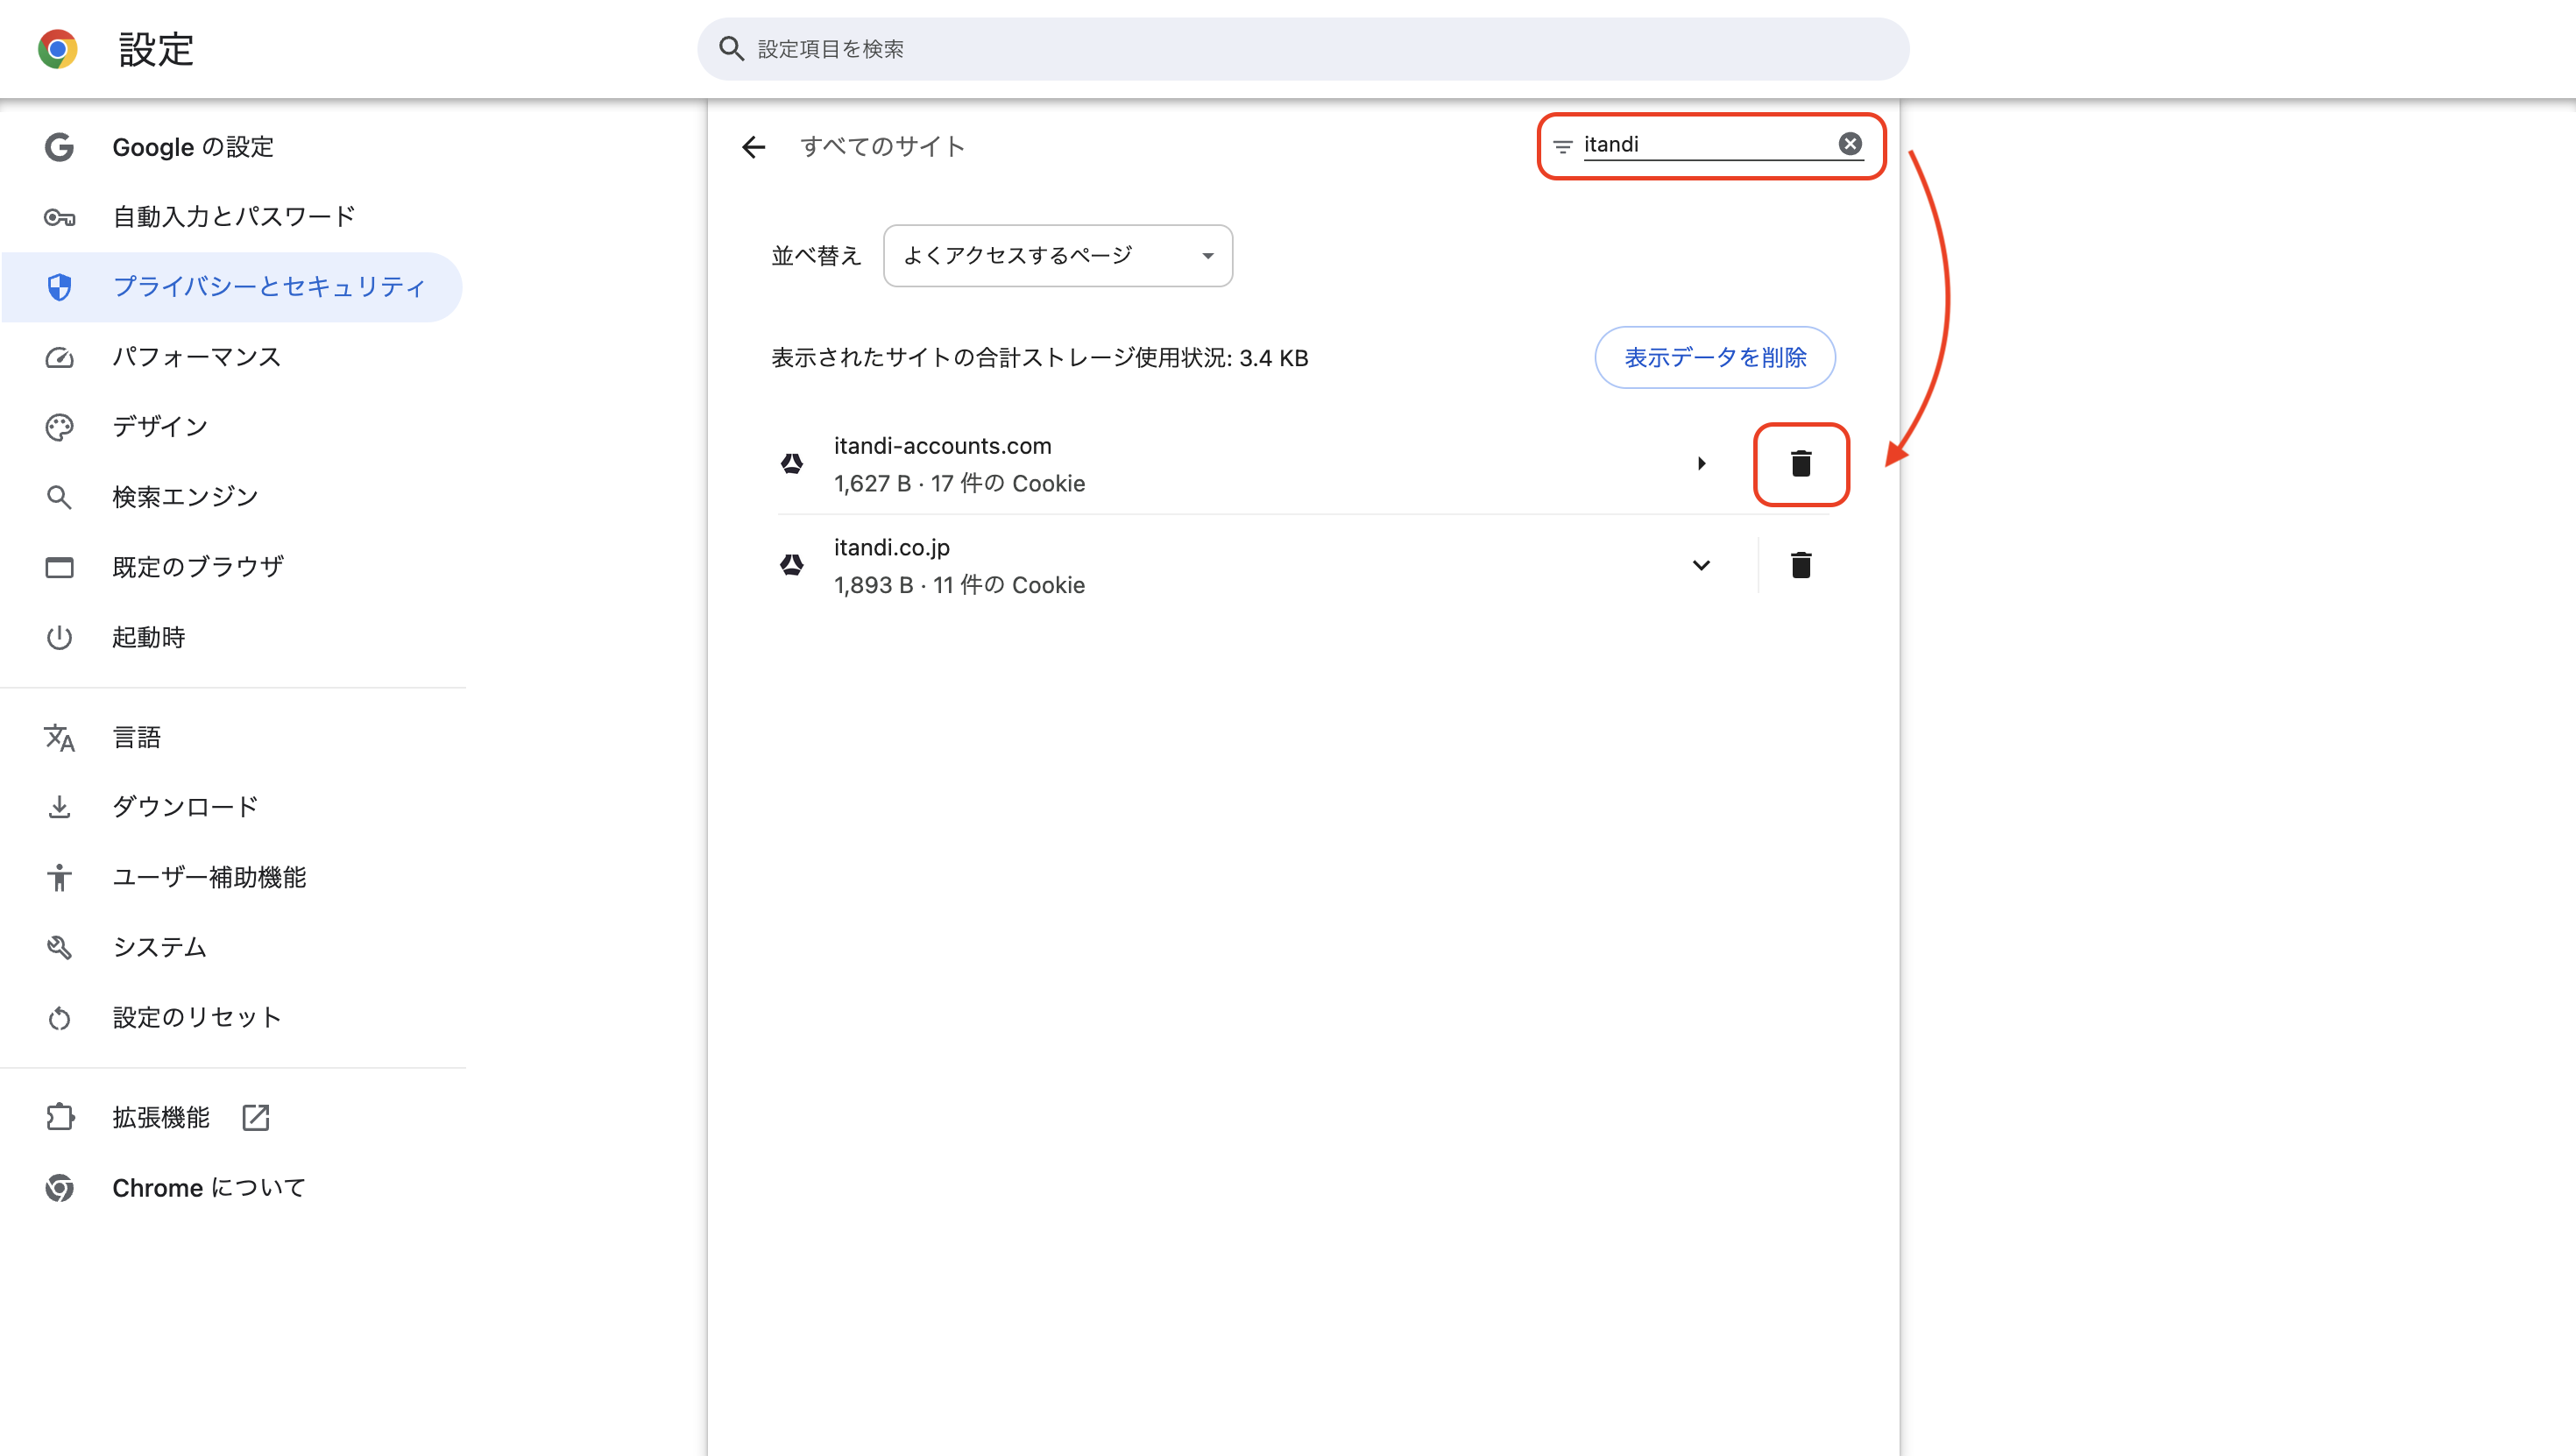Click the search magnifier icon in settings bar
This screenshot has height=1456, width=2576.
[732, 48]
